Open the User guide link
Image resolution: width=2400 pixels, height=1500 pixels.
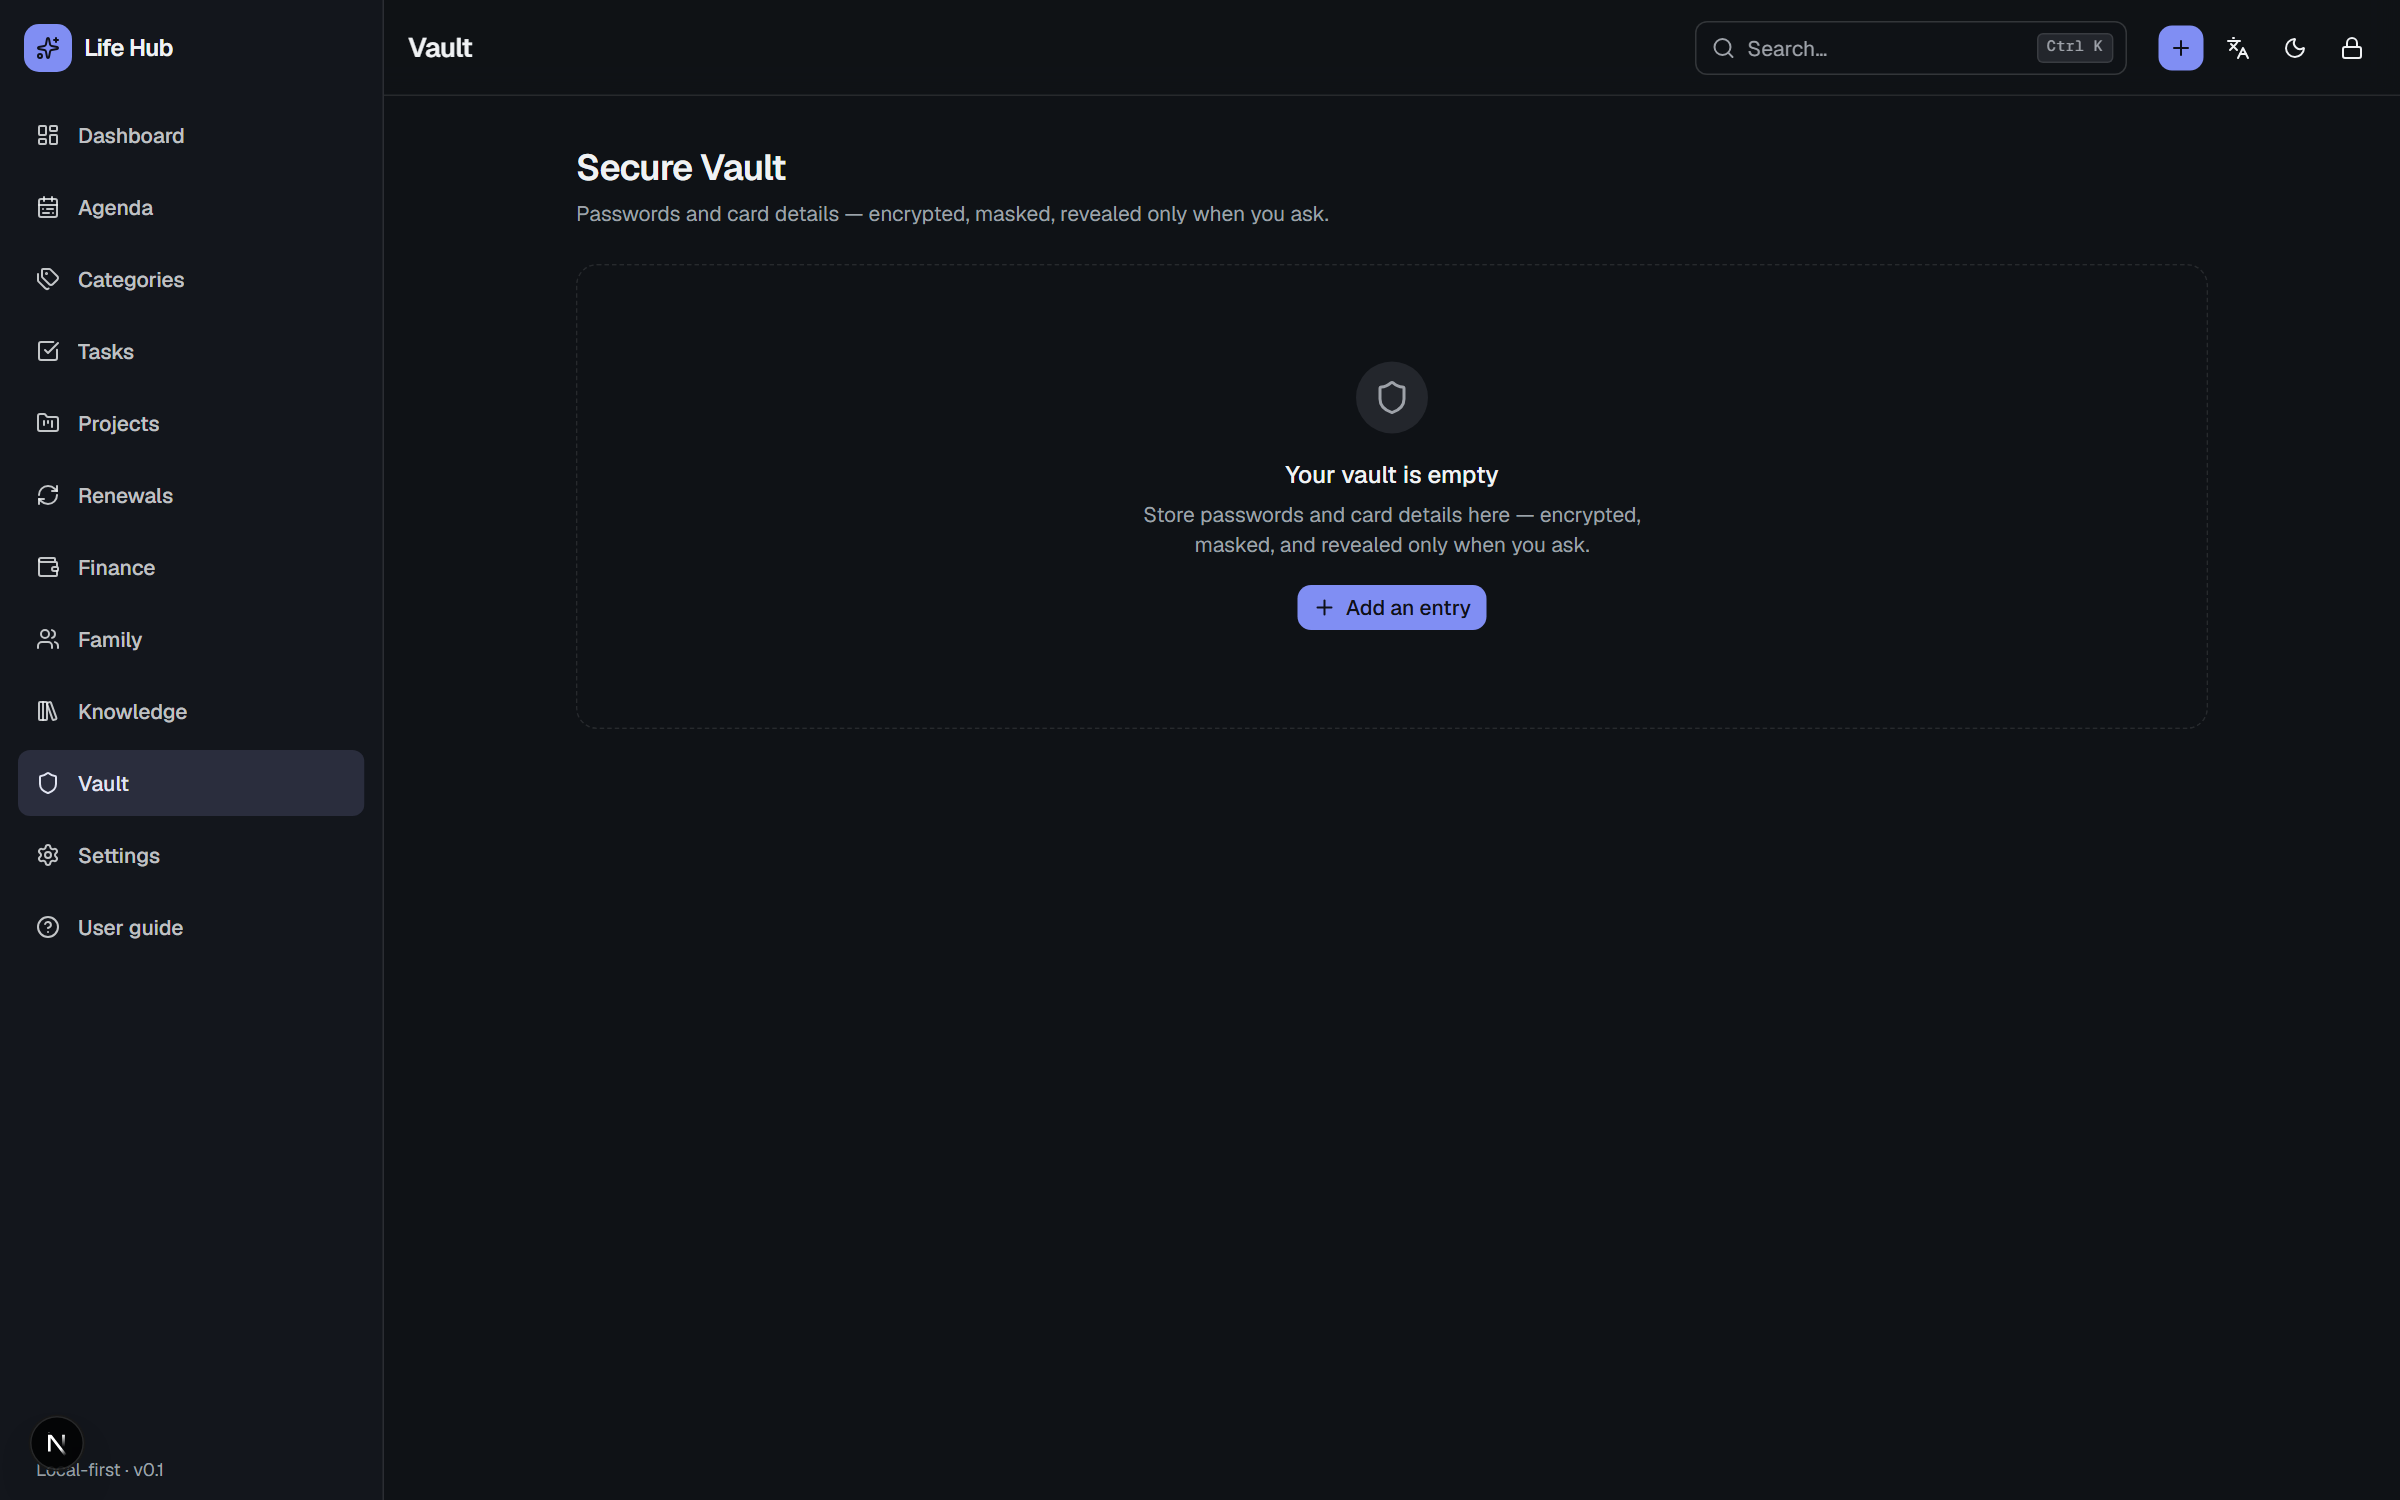[191, 927]
